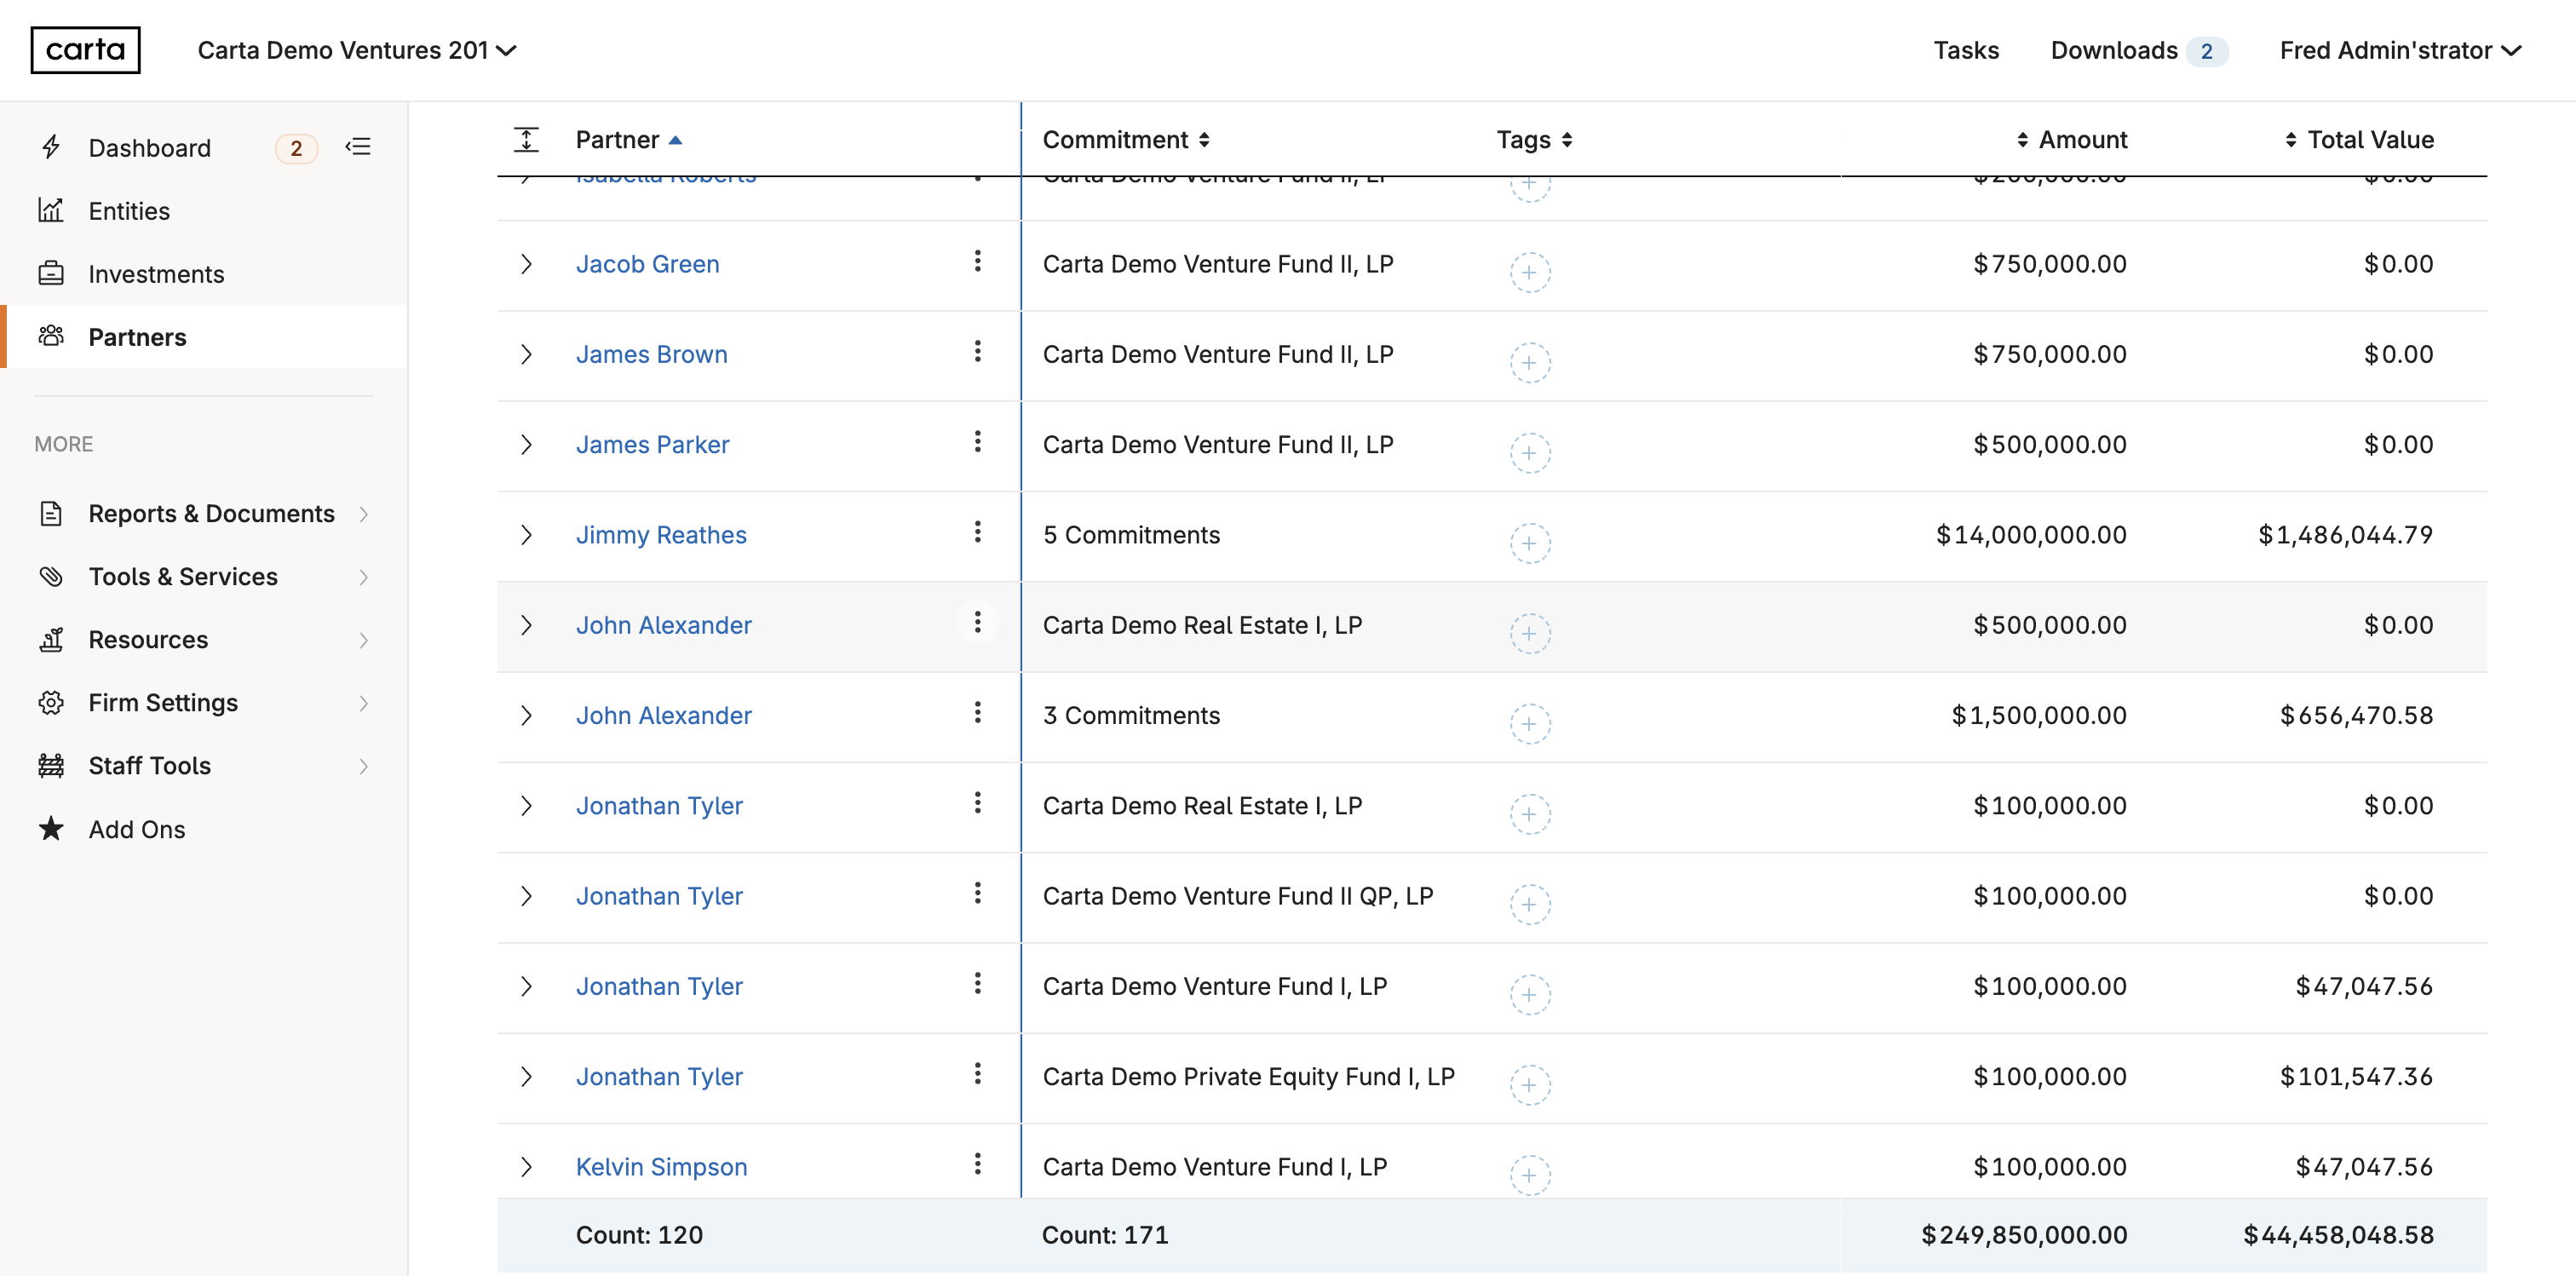The width and height of the screenshot is (2576, 1276).
Task: Expand Jonathan Tyler Private Equity Fund row
Action: tap(526, 1076)
